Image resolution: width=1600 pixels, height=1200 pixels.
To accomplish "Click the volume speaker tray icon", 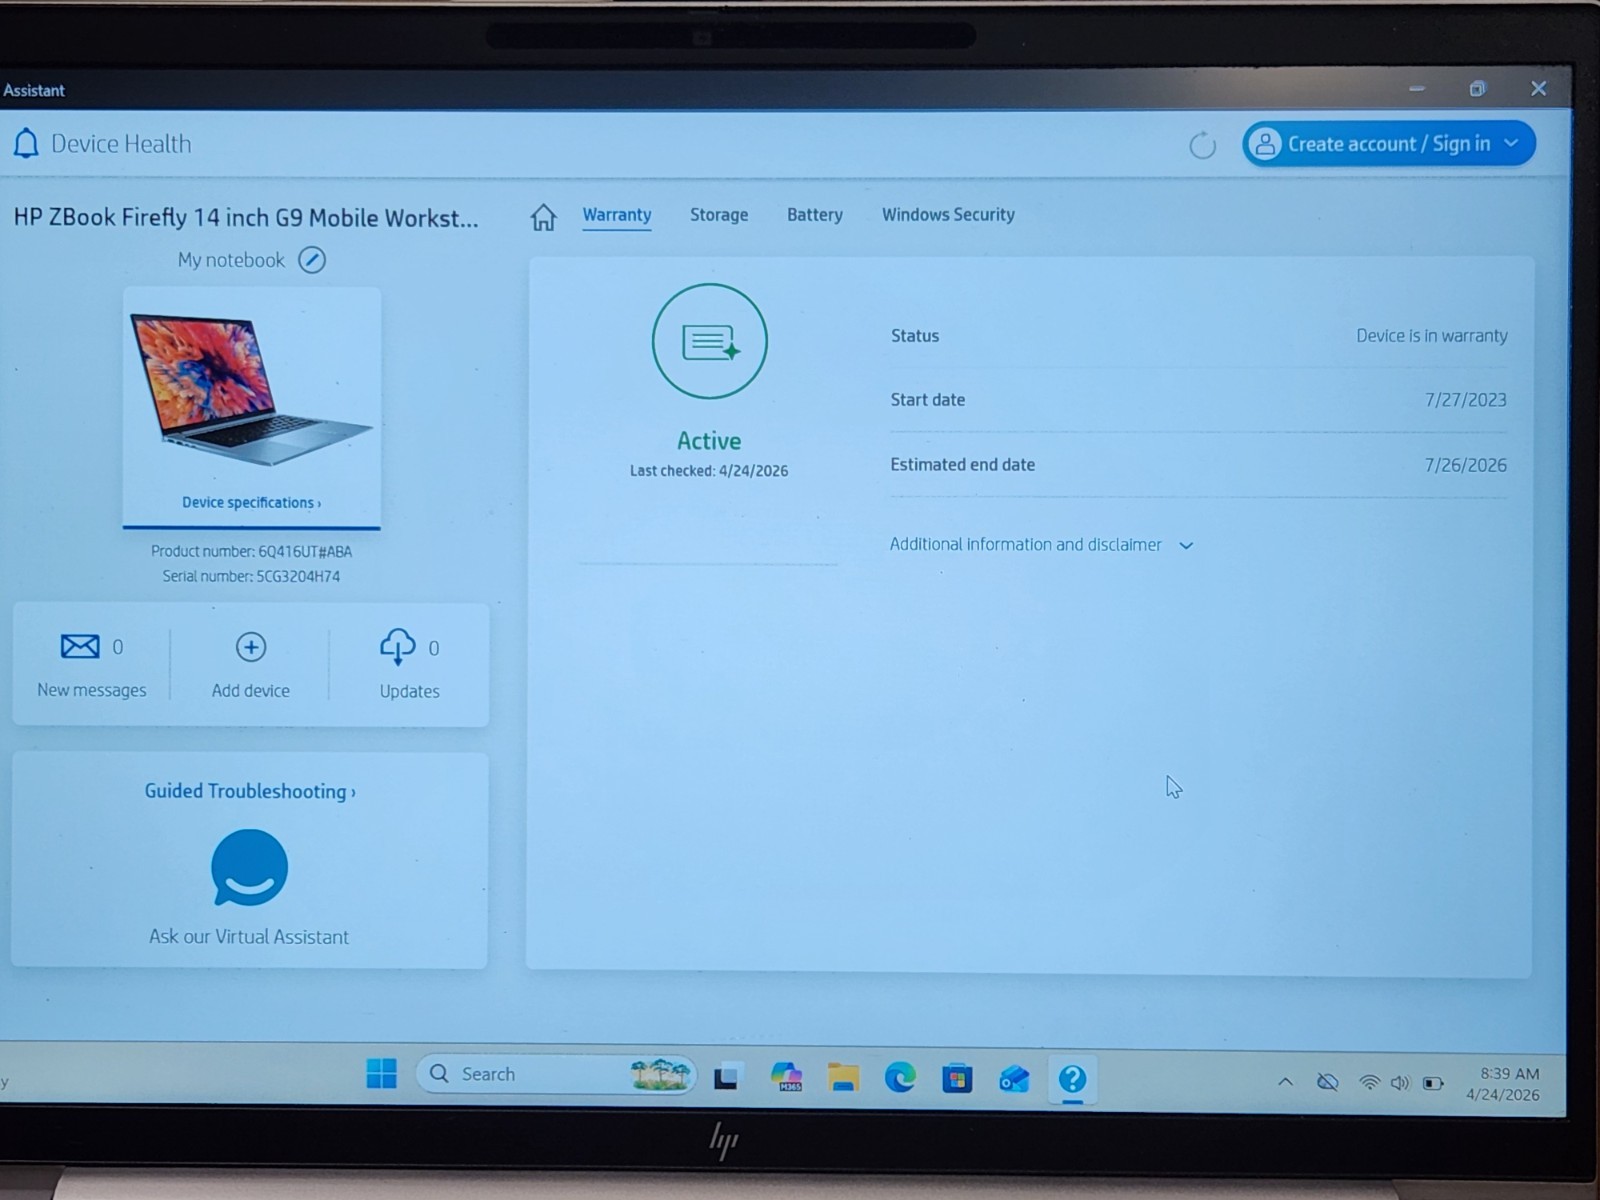I will coord(1400,1083).
